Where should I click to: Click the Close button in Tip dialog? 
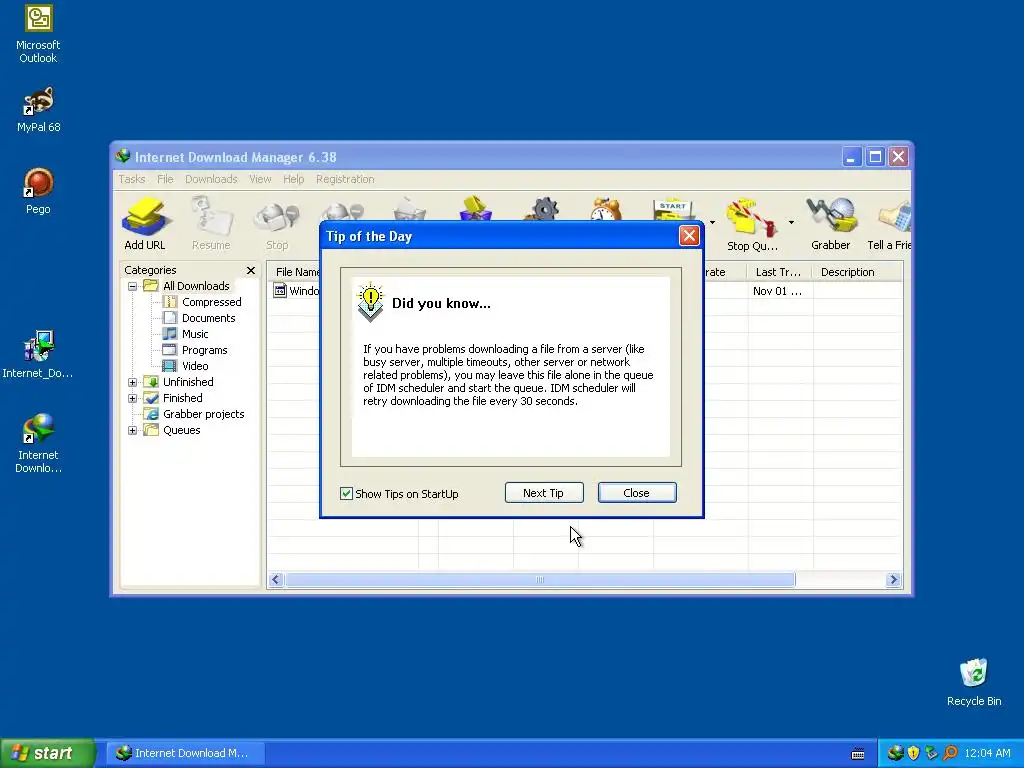tap(637, 493)
